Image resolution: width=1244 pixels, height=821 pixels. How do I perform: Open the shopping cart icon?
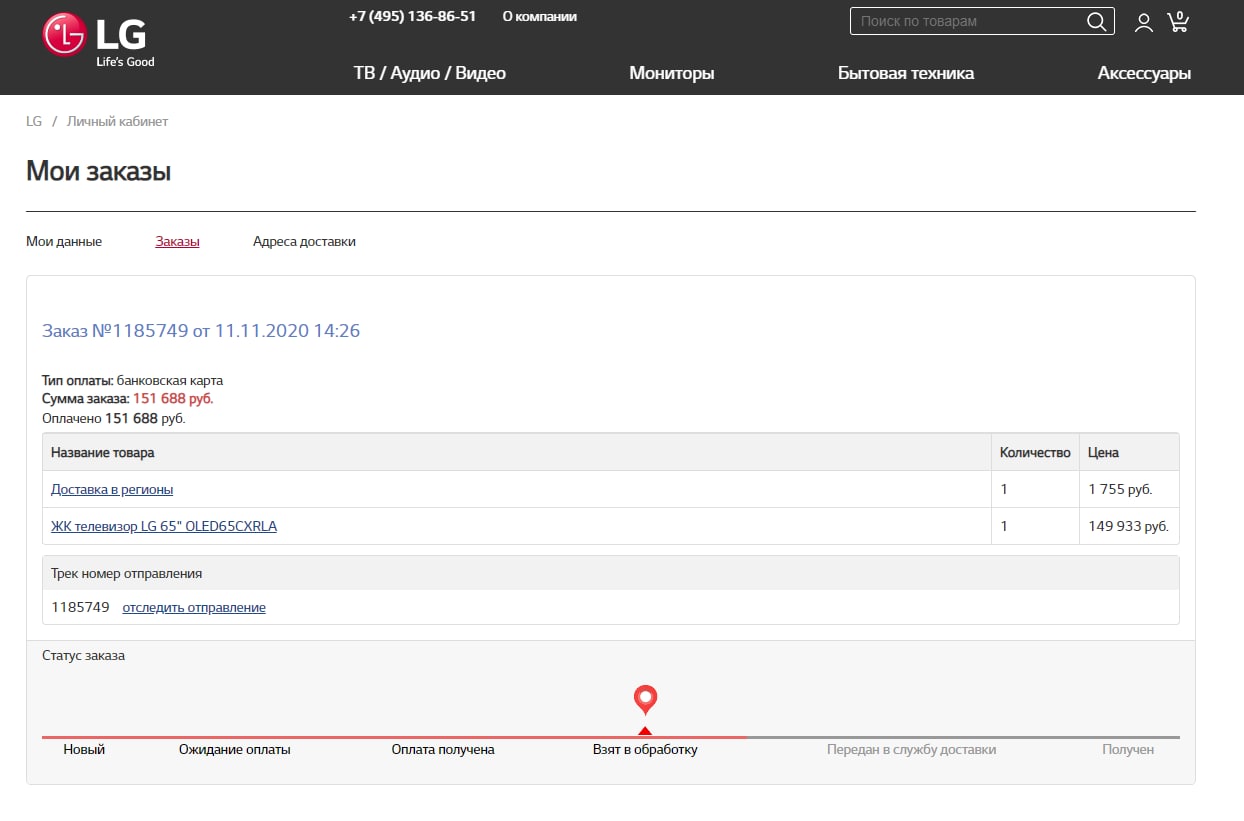point(1178,22)
